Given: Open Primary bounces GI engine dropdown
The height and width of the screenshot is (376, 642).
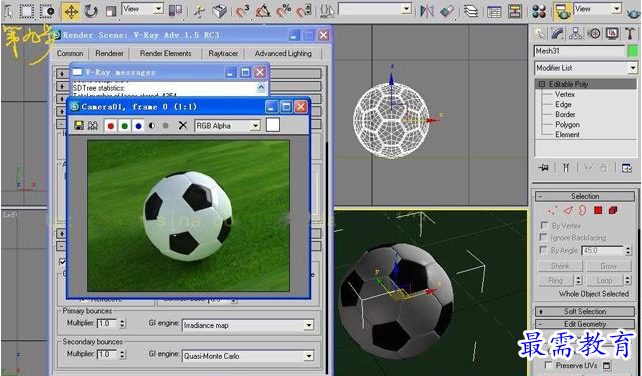Looking at the screenshot, I should [248, 325].
